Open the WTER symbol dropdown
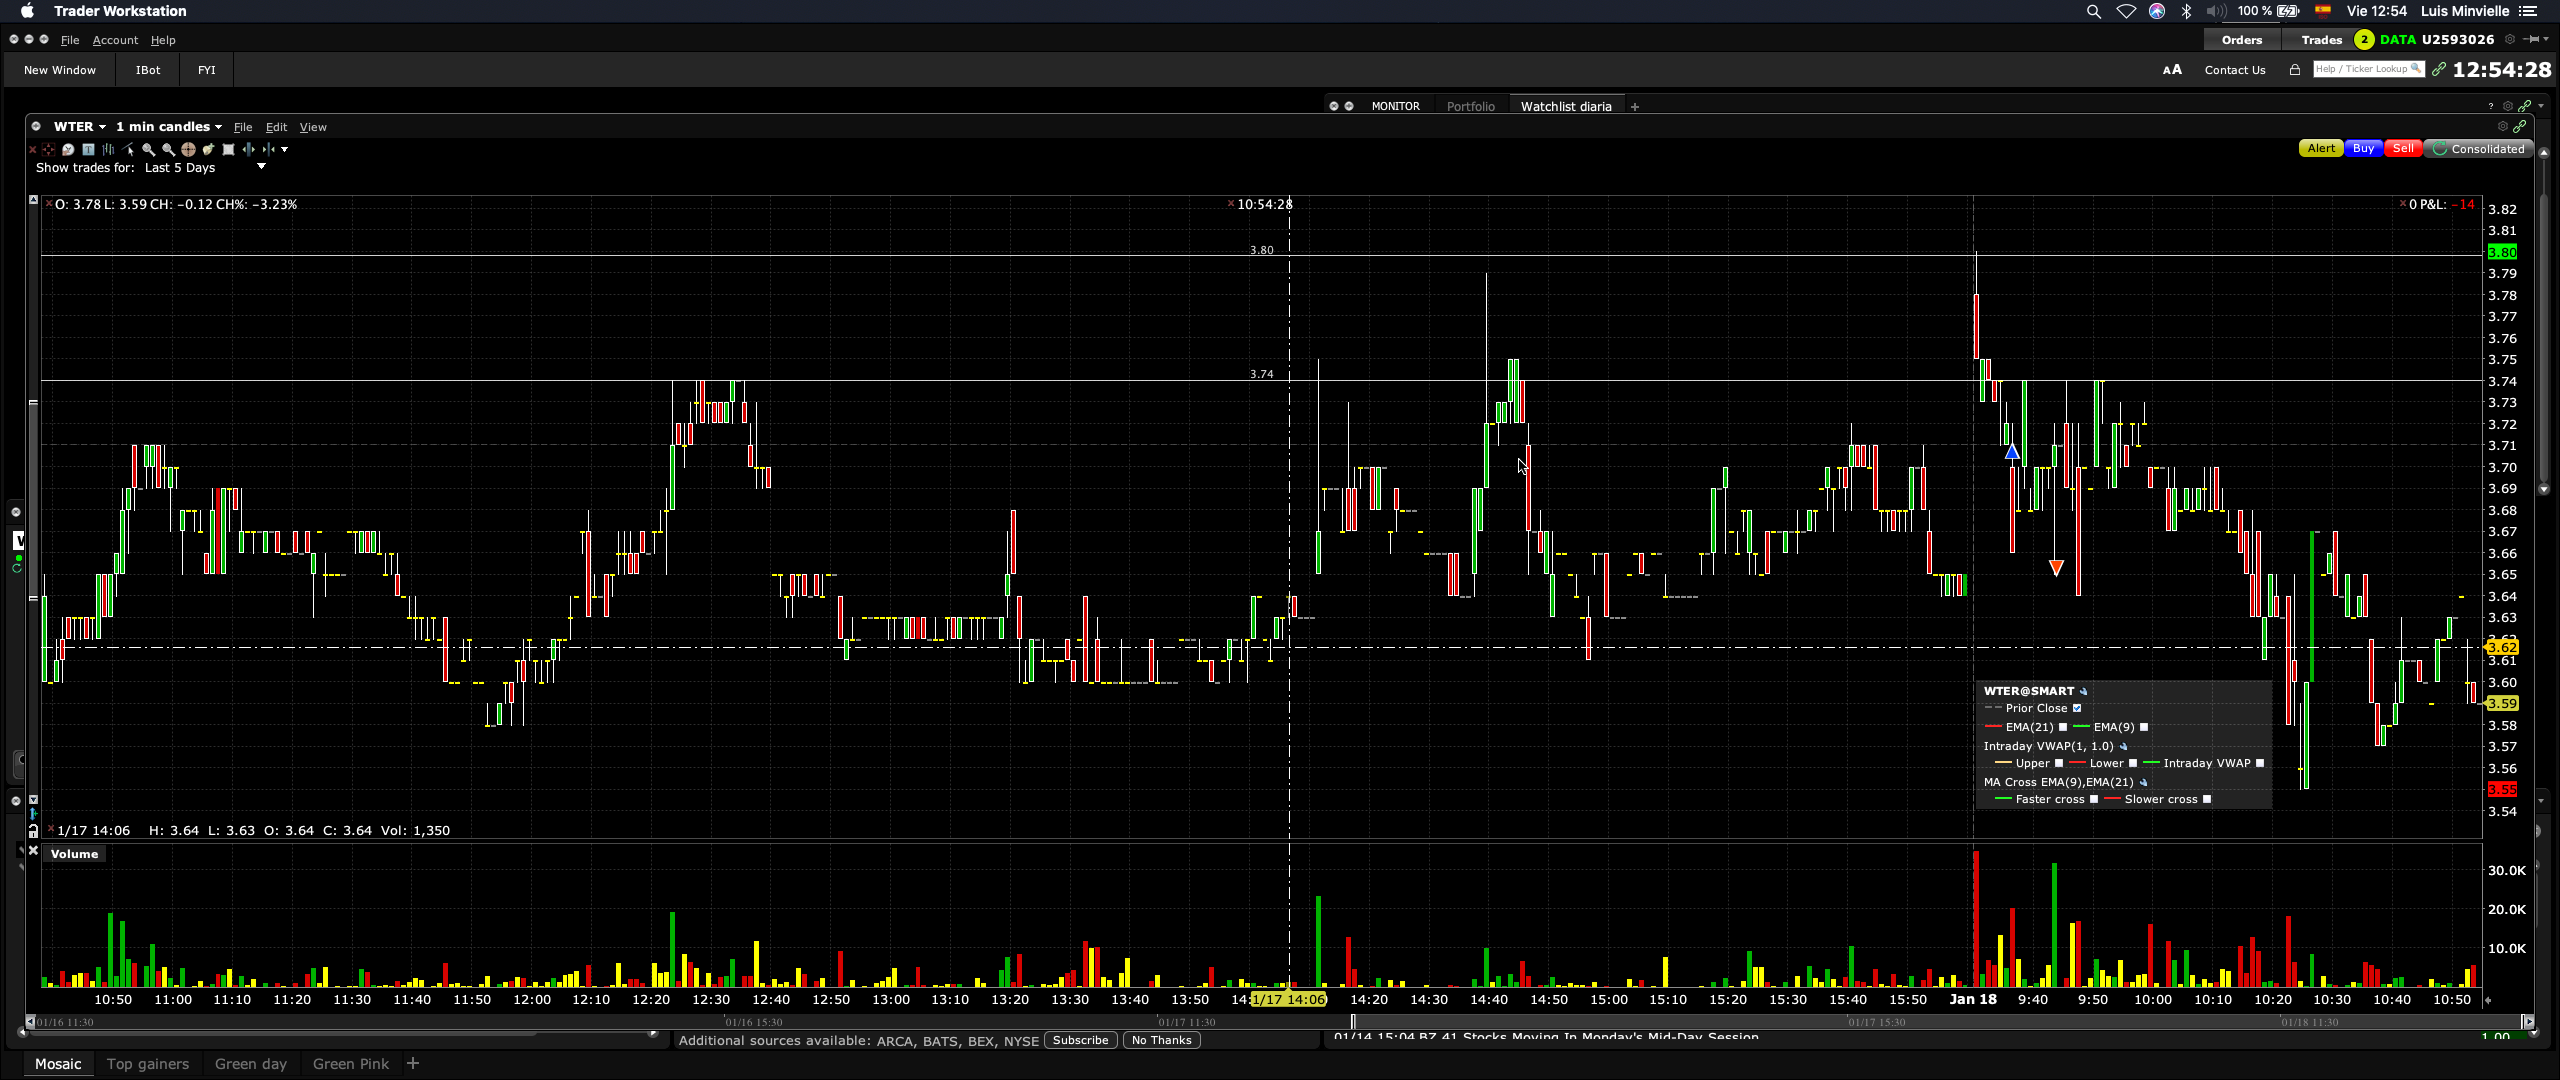This screenshot has width=2560, height=1080. (80, 127)
